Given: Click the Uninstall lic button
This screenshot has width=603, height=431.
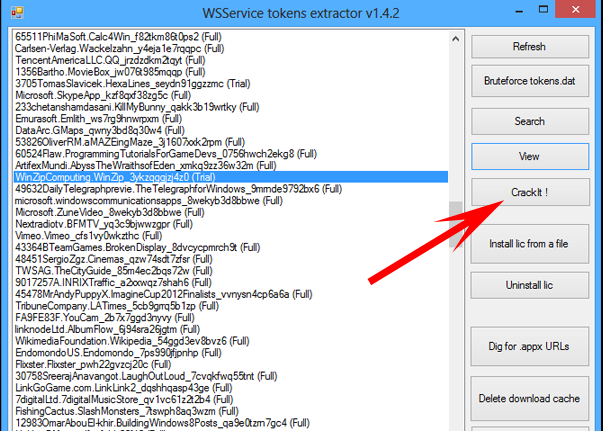Looking at the screenshot, I should (530, 285).
